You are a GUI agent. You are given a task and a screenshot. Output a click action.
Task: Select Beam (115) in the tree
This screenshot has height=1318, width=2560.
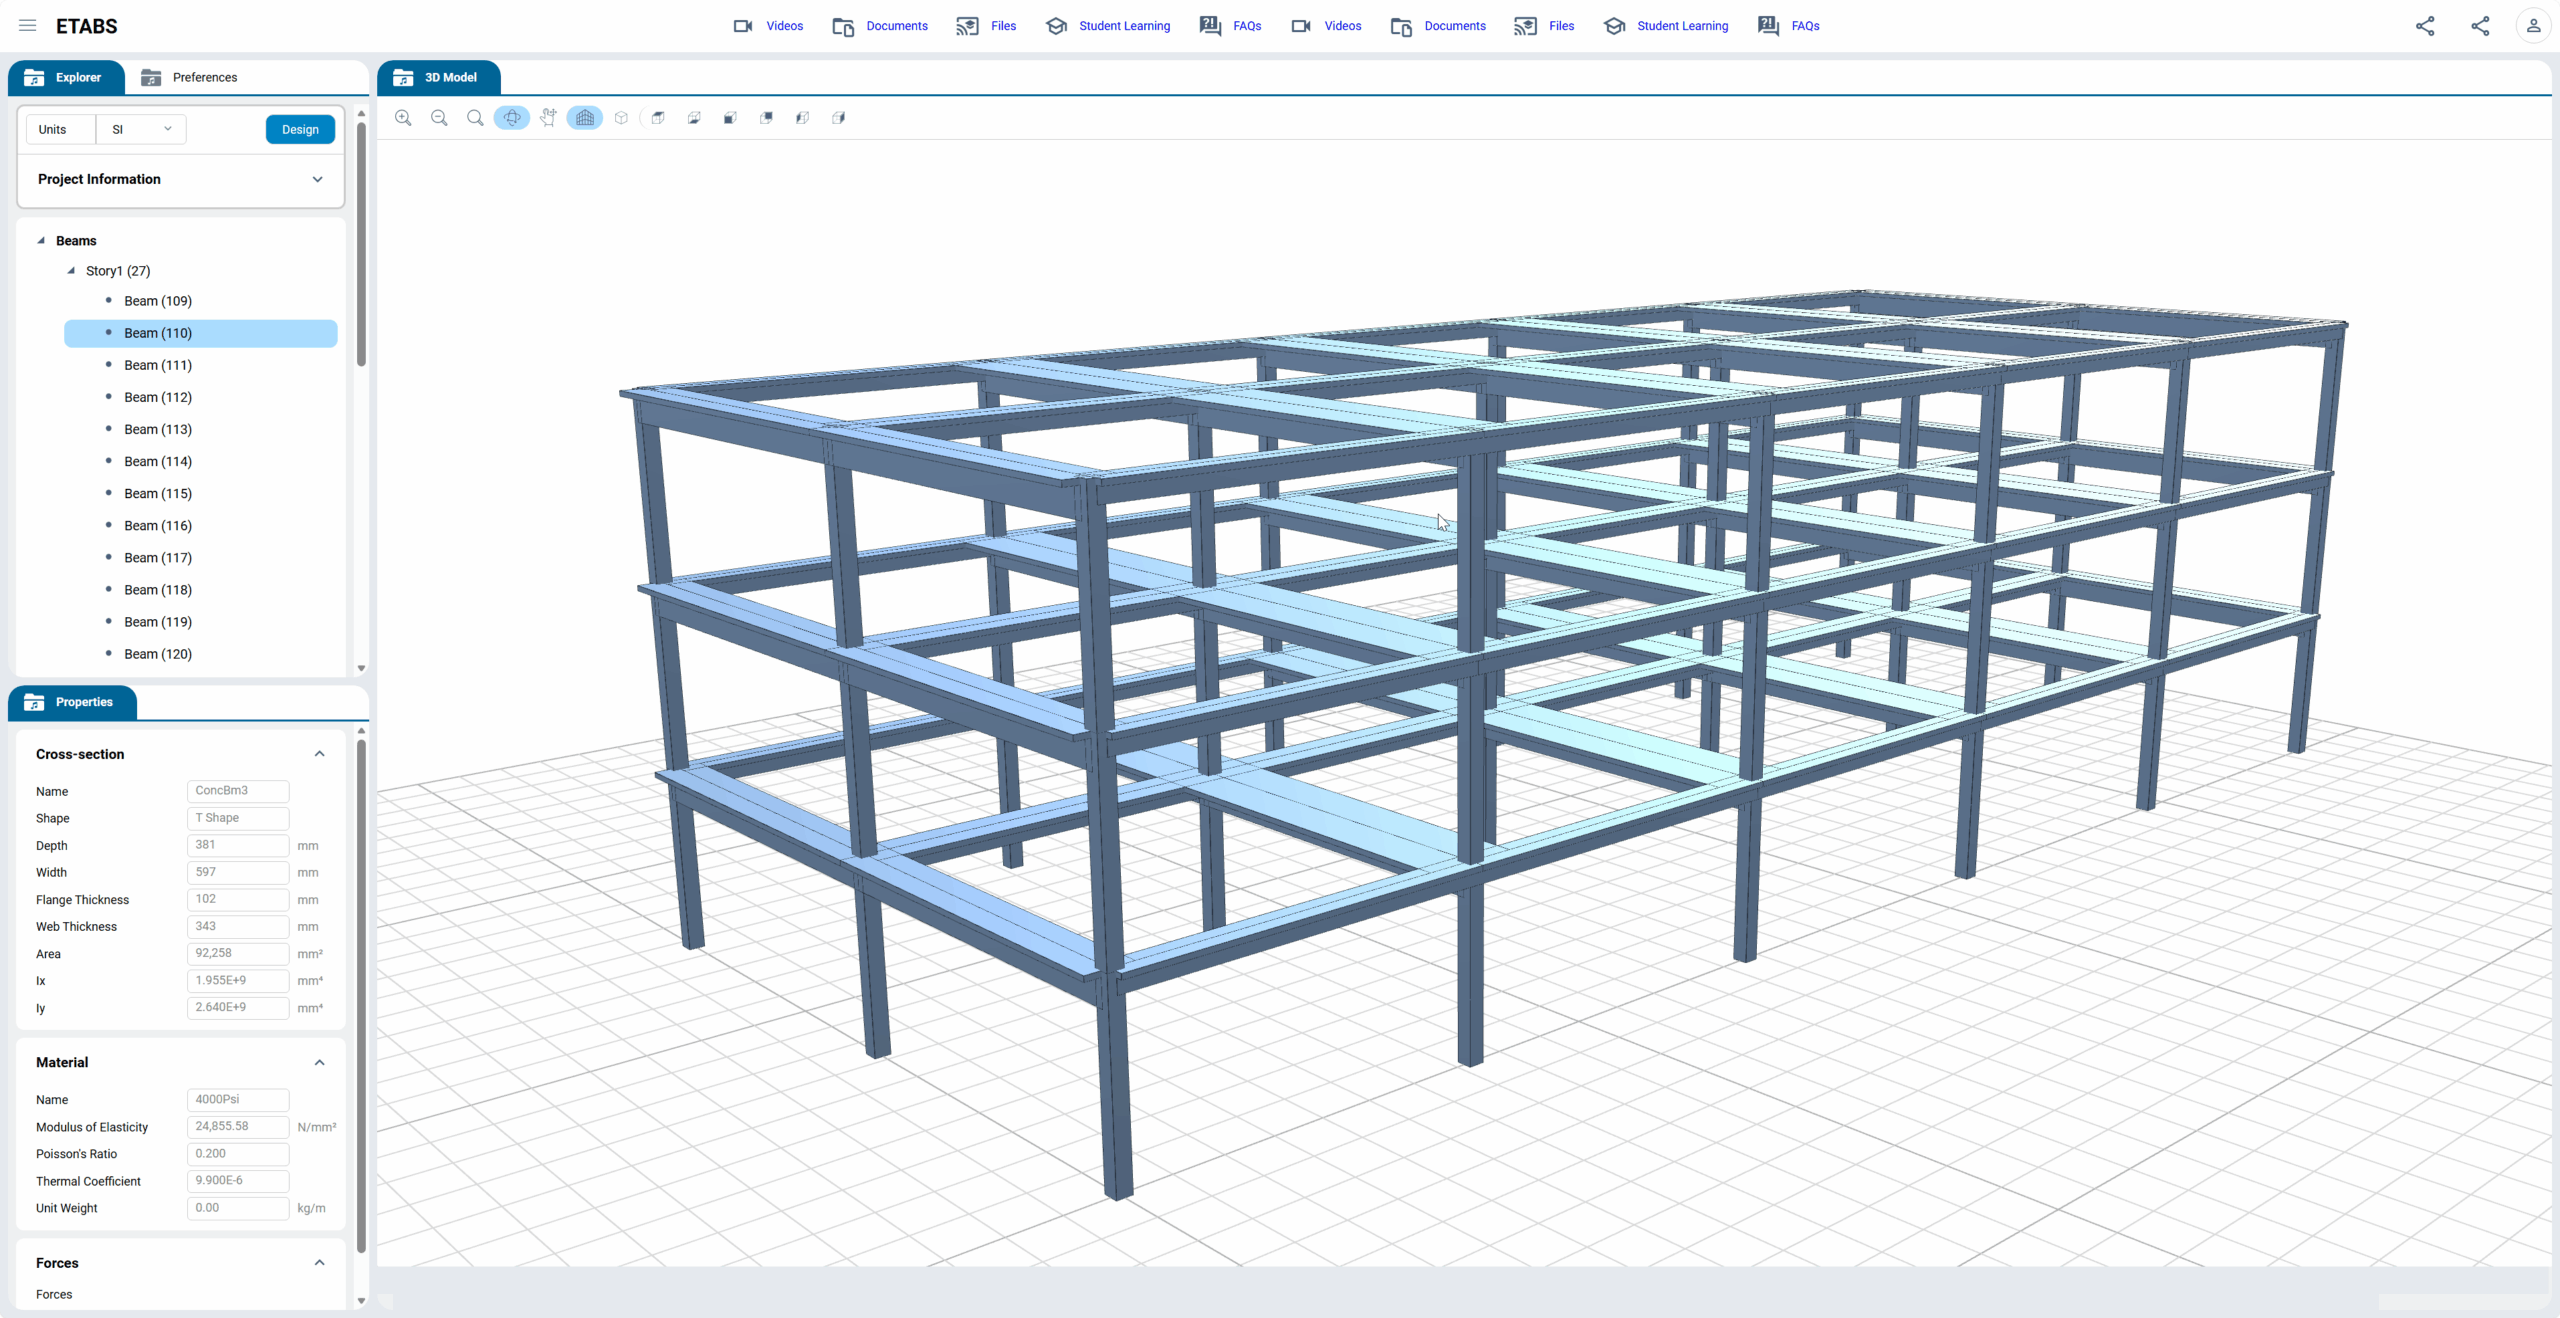pos(158,493)
